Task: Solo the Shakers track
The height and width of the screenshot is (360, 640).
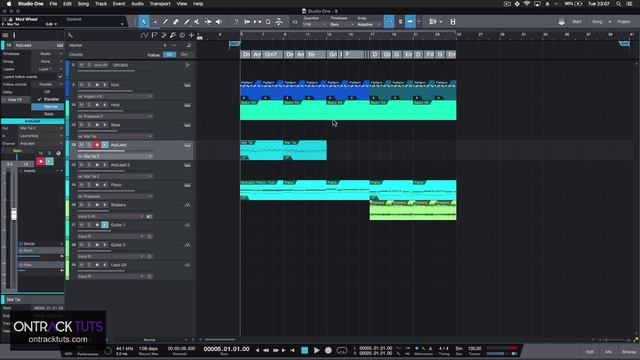Action: pyautogui.click(x=89, y=205)
